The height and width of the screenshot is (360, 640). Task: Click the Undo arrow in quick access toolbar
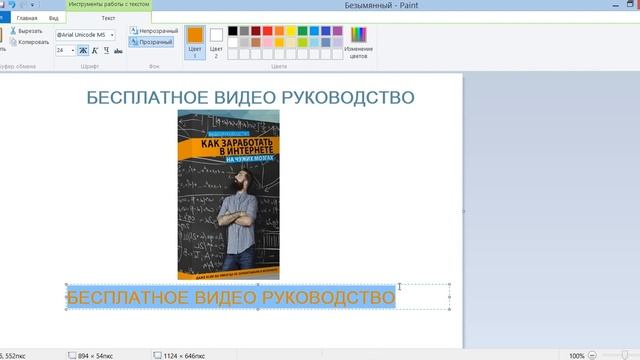click(12, 5)
